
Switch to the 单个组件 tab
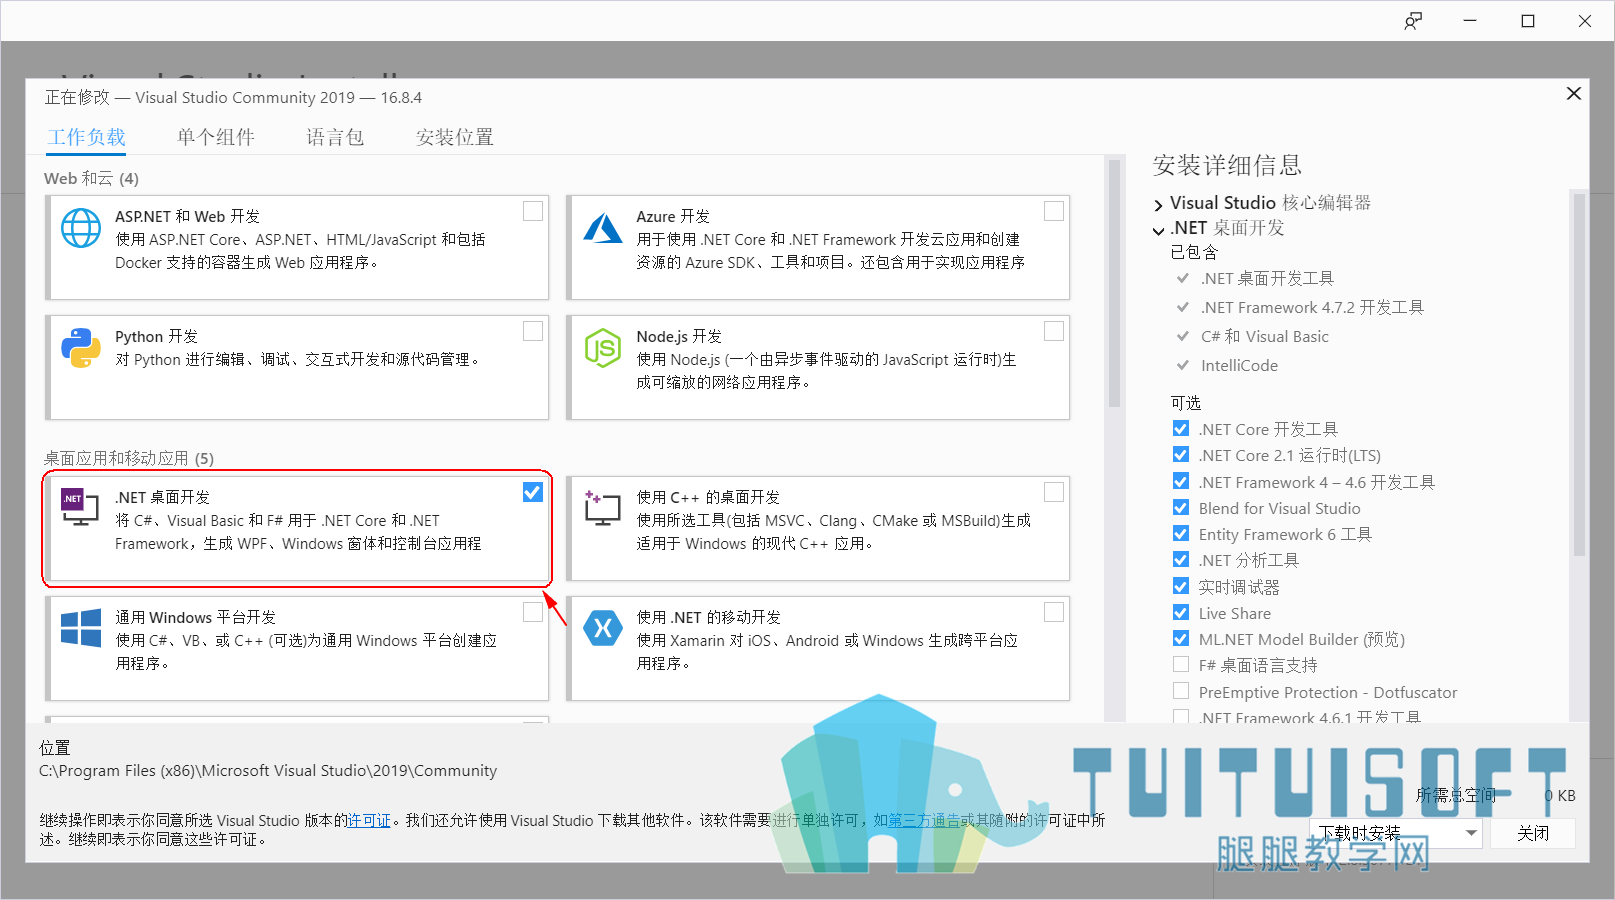[x=216, y=137]
